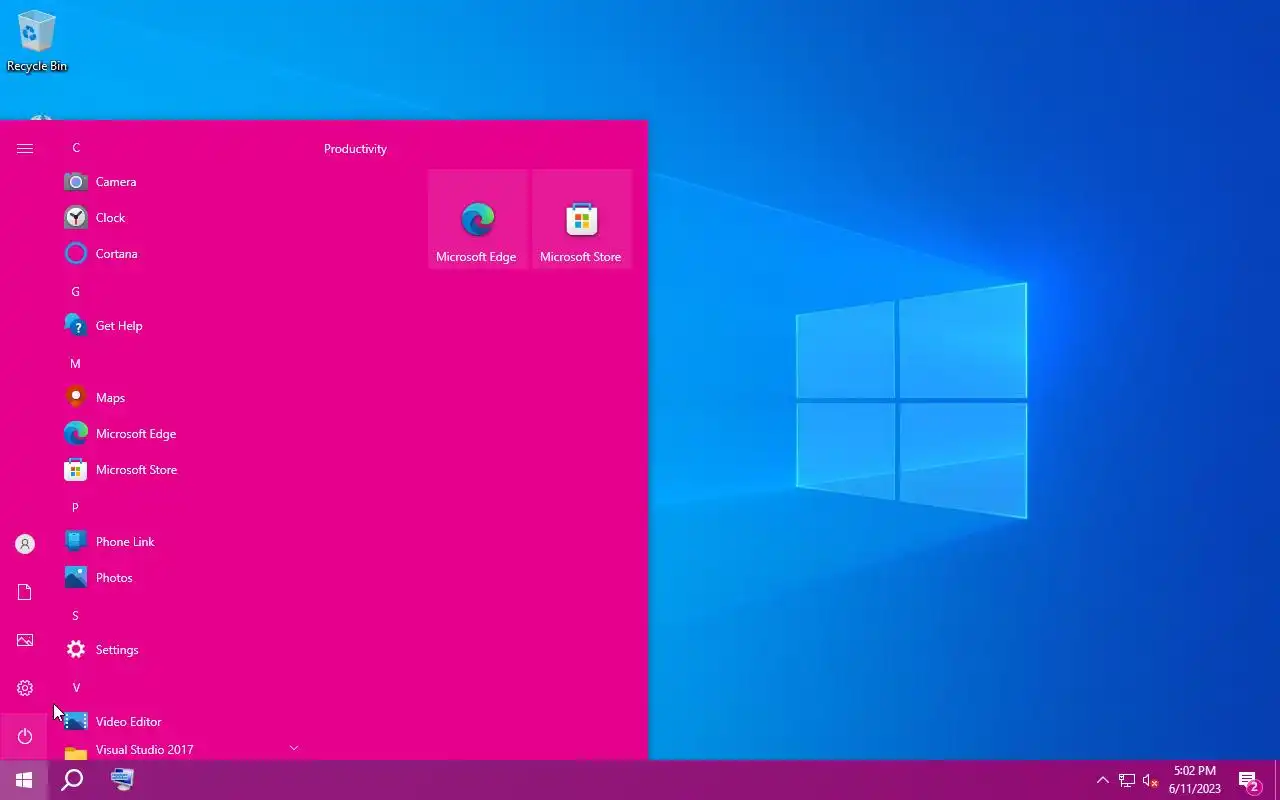The height and width of the screenshot is (800, 1280).
Task: Expand the Start hamburger menu
Action: click(x=25, y=148)
